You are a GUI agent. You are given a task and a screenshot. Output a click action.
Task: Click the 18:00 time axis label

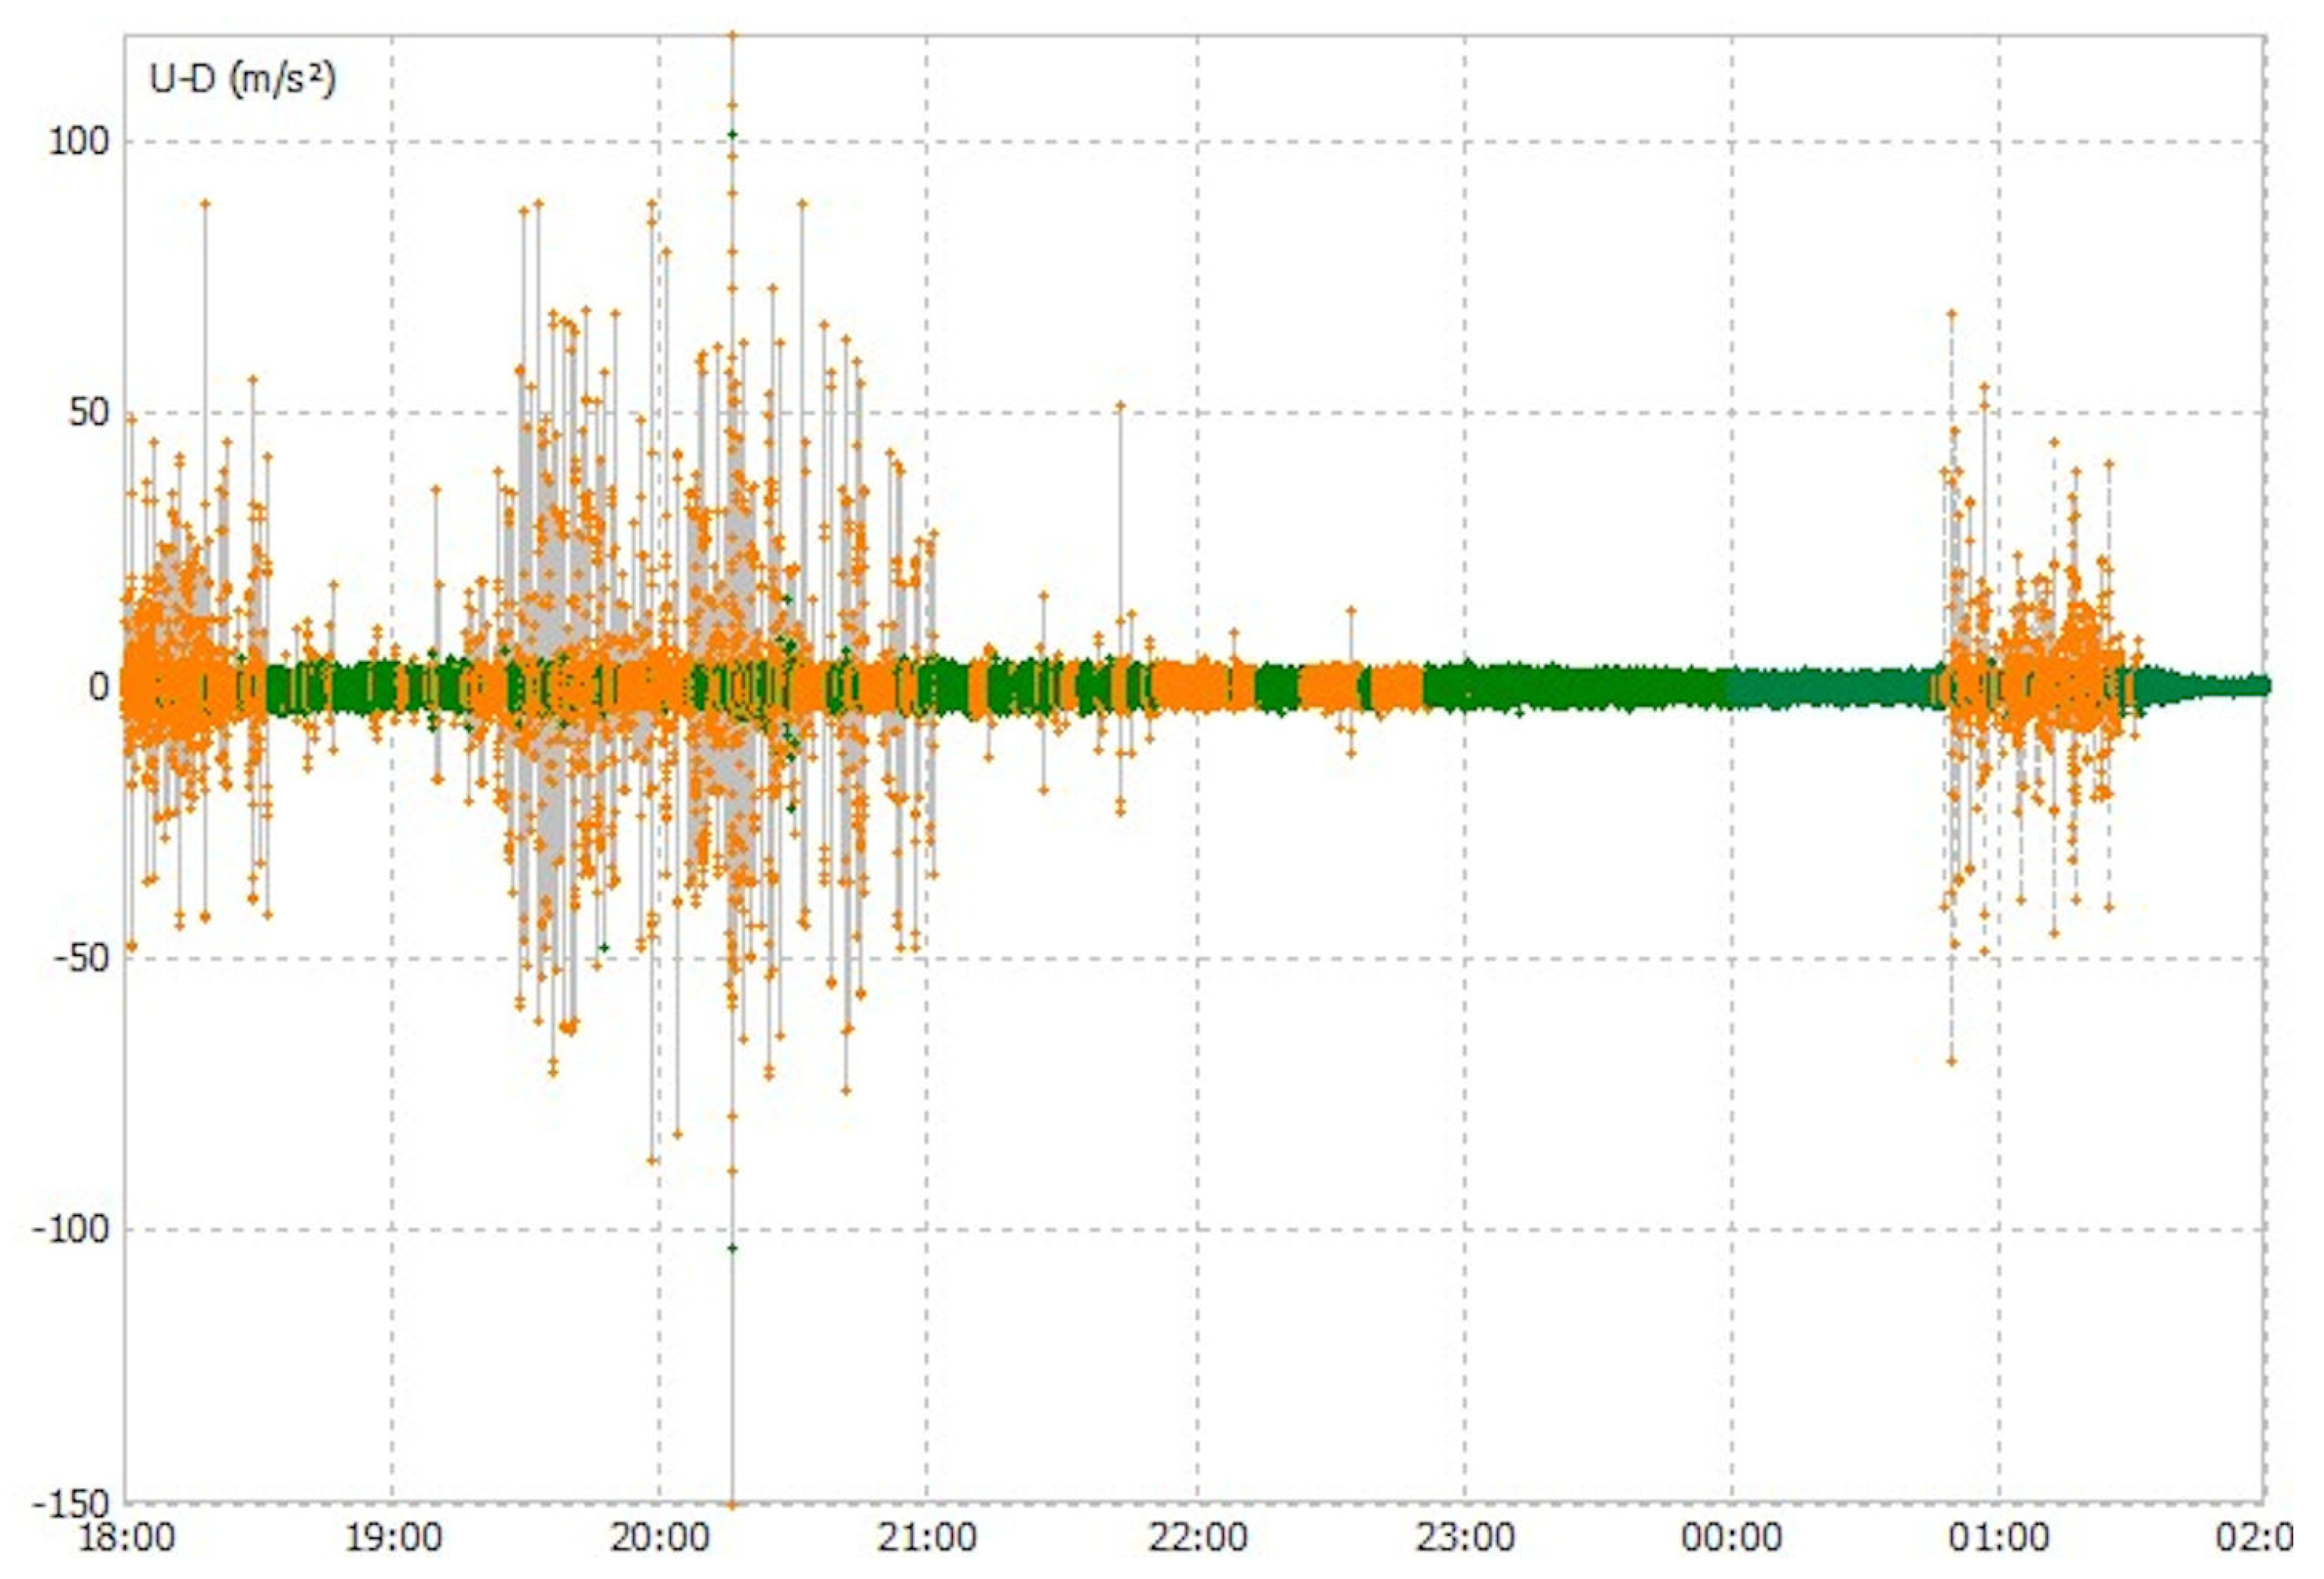tap(126, 1538)
